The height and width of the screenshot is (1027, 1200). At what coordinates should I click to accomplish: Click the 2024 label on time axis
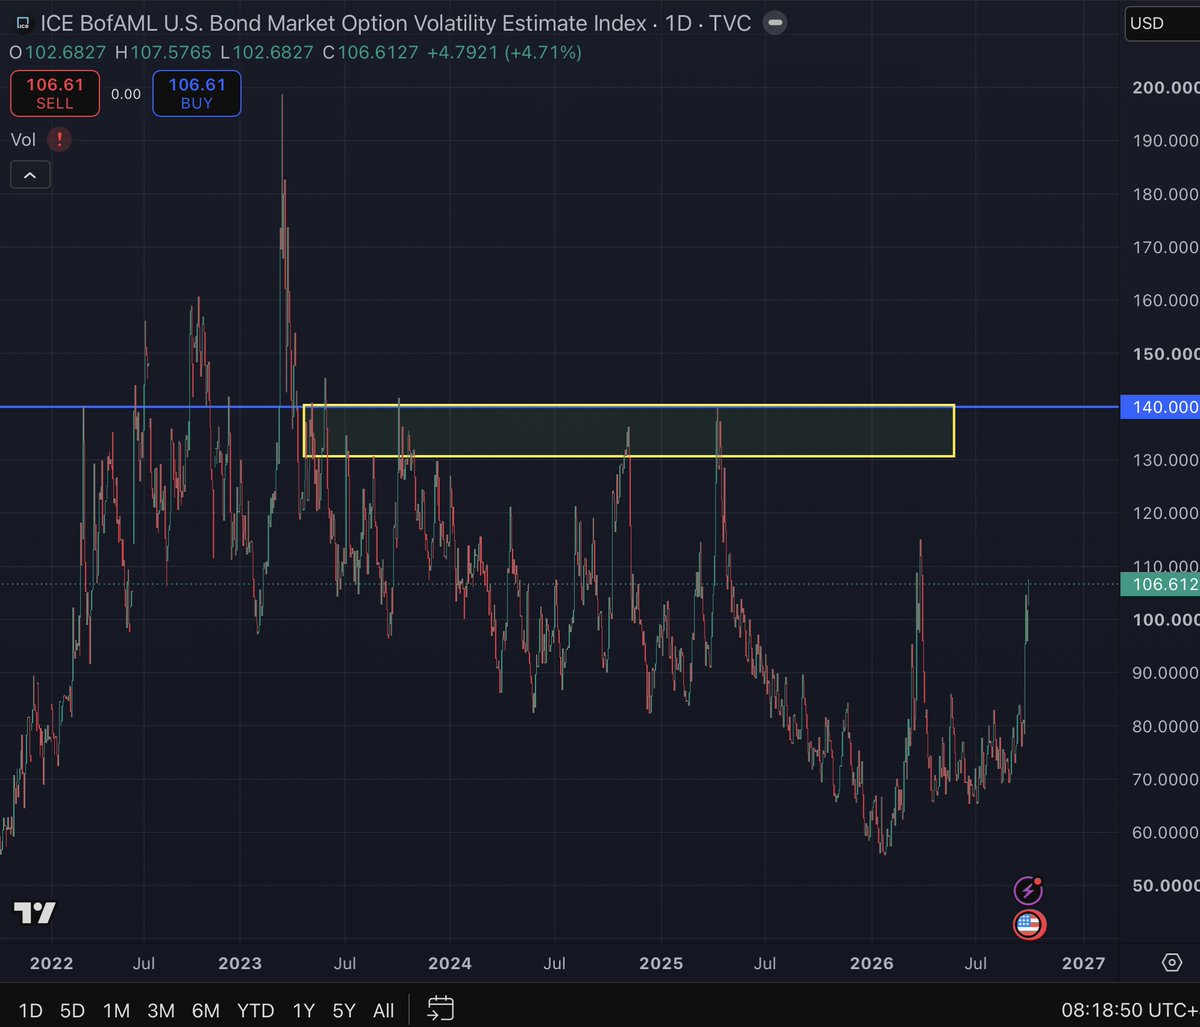(x=450, y=964)
